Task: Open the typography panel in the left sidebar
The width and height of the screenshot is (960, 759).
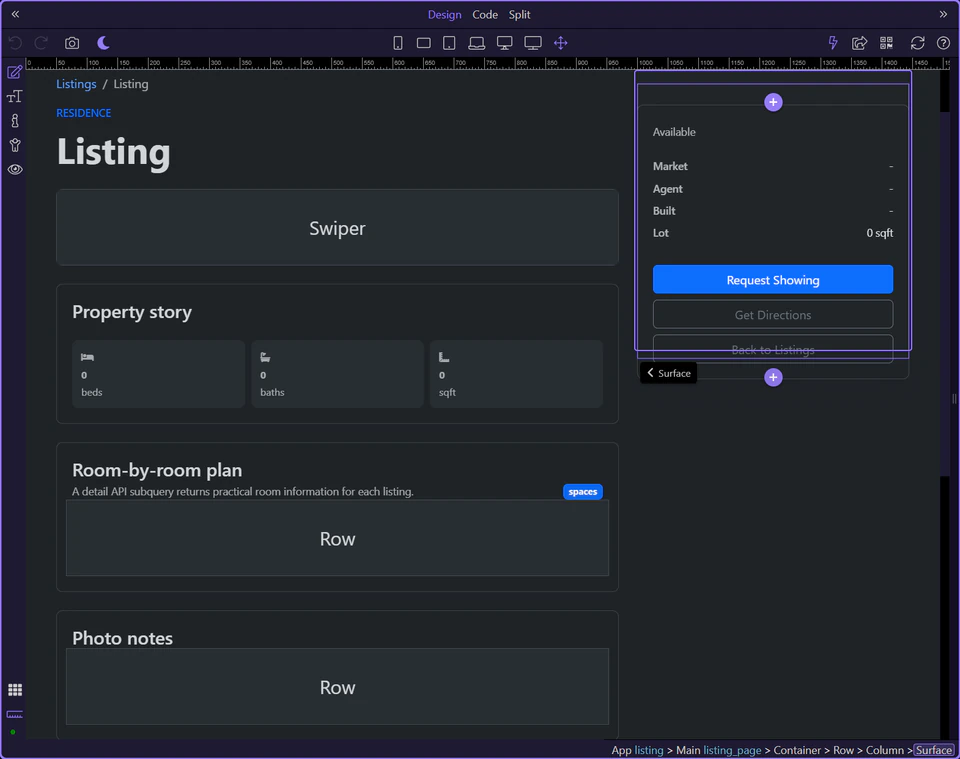Action: tap(15, 96)
